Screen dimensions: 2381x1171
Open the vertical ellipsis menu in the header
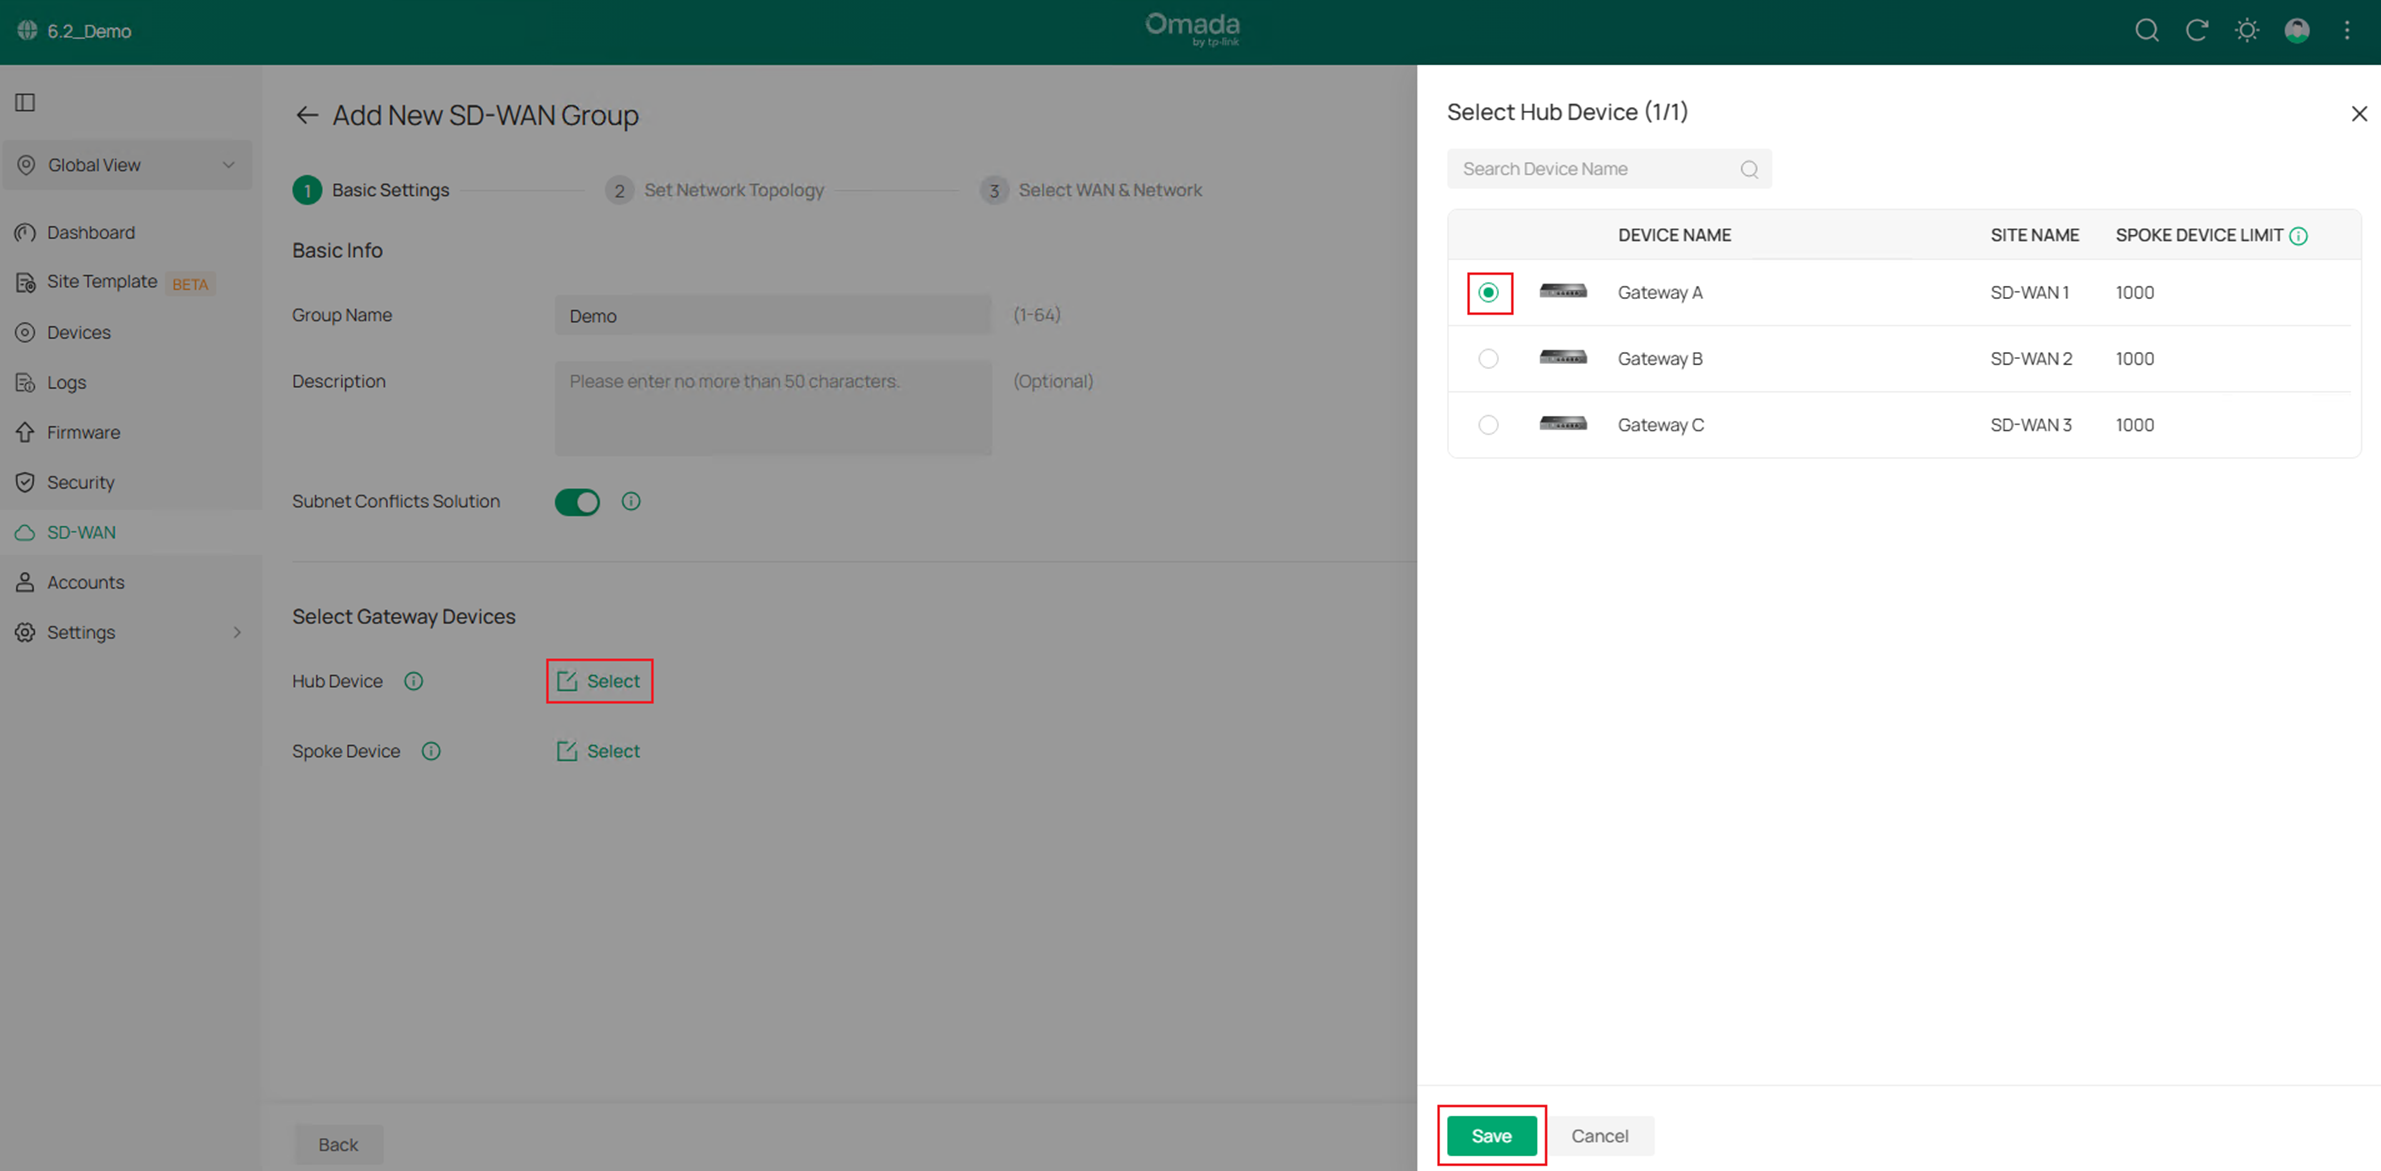tap(2347, 31)
